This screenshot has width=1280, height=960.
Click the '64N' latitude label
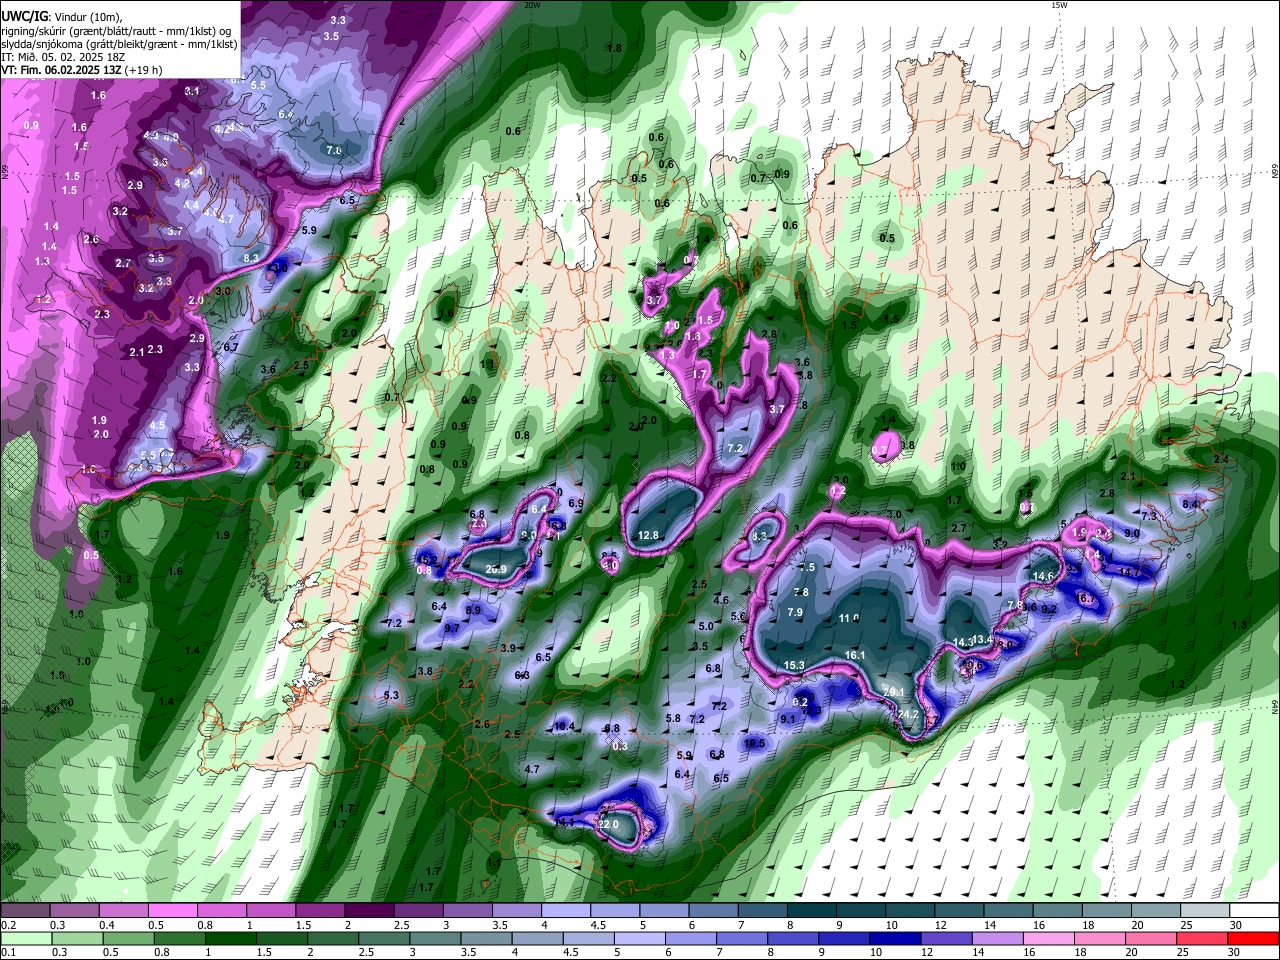pos(1275,706)
